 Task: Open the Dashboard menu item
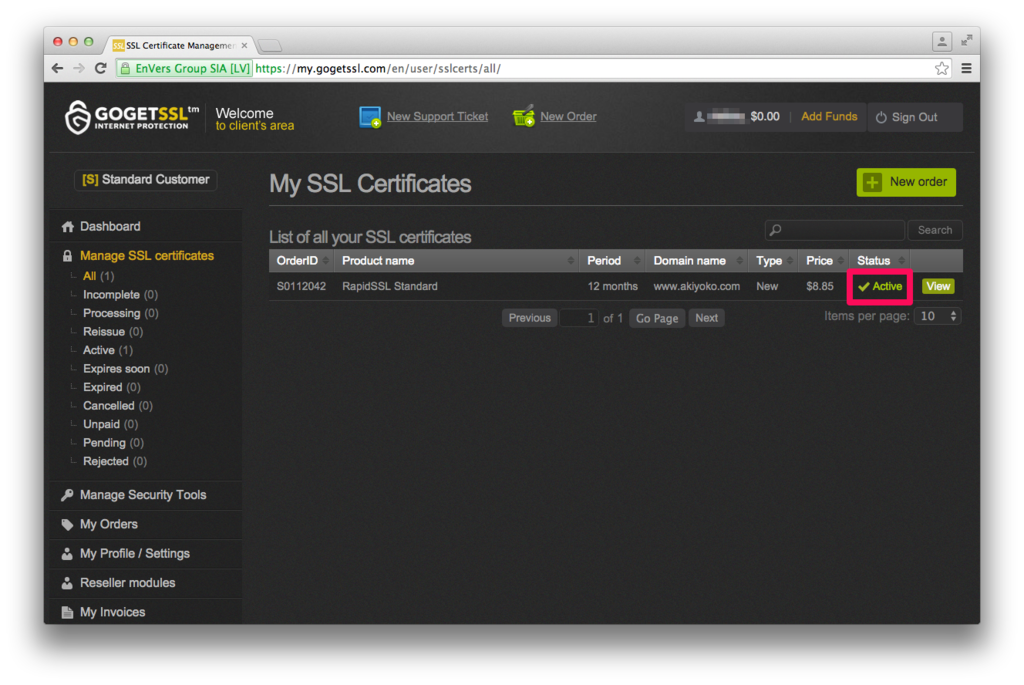110,227
